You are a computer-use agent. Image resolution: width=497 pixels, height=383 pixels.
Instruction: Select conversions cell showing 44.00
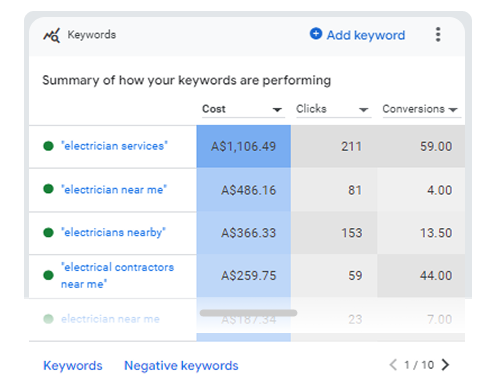[421, 276]
